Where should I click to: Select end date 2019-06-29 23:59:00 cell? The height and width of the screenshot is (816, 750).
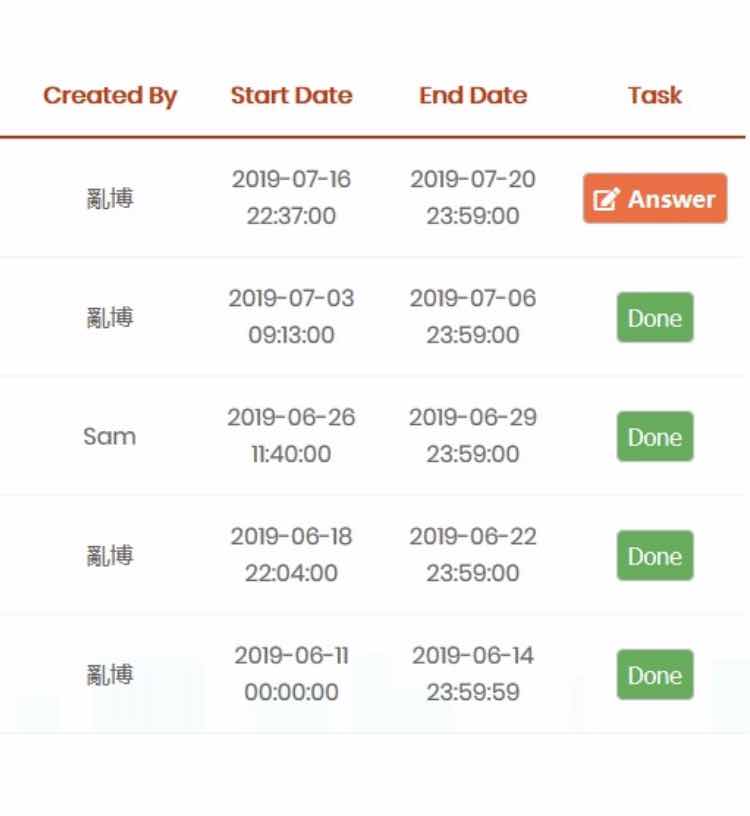[473, 436]
